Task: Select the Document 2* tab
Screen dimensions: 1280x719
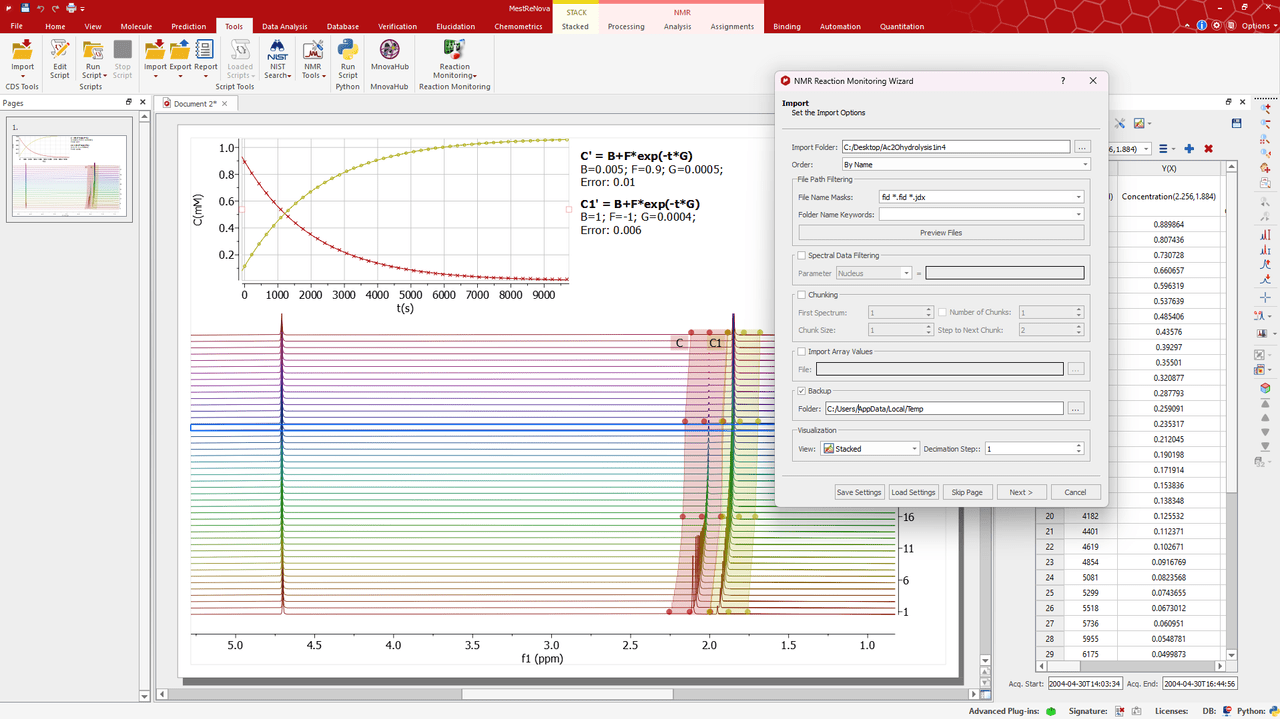Action: click(x=194, y=103)
